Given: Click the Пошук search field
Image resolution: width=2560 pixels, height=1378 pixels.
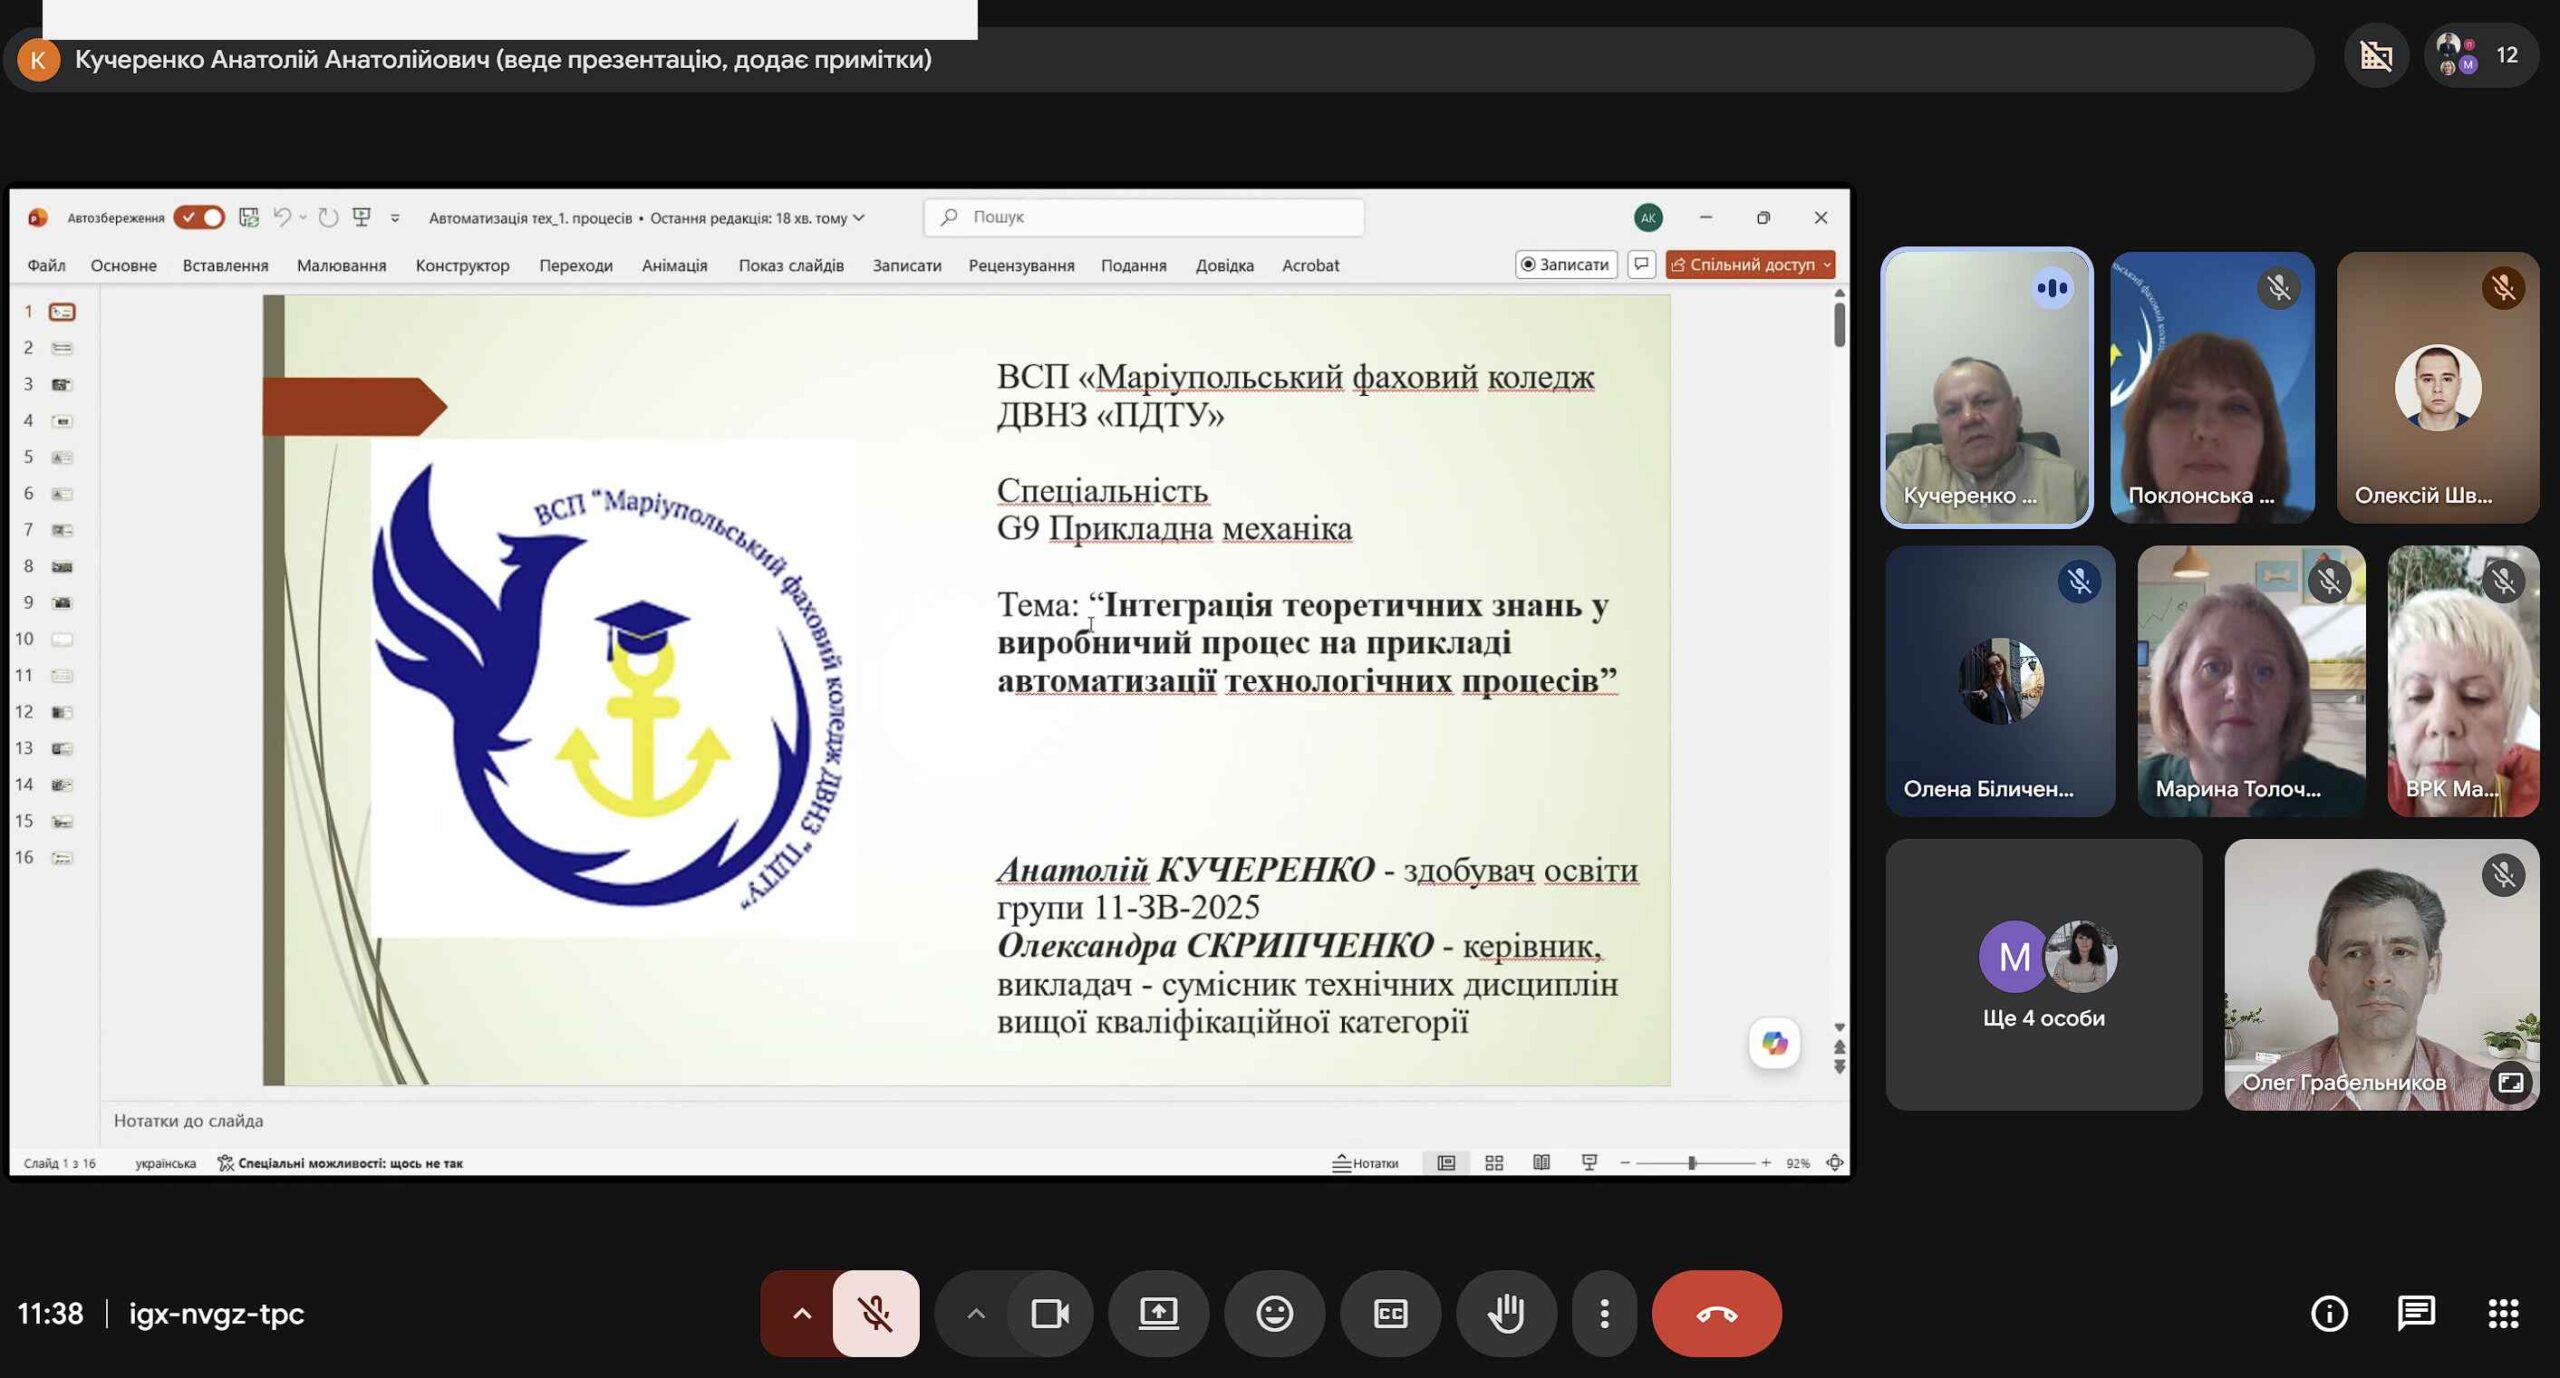Looking at the screenshot, I should (1144, 217).
